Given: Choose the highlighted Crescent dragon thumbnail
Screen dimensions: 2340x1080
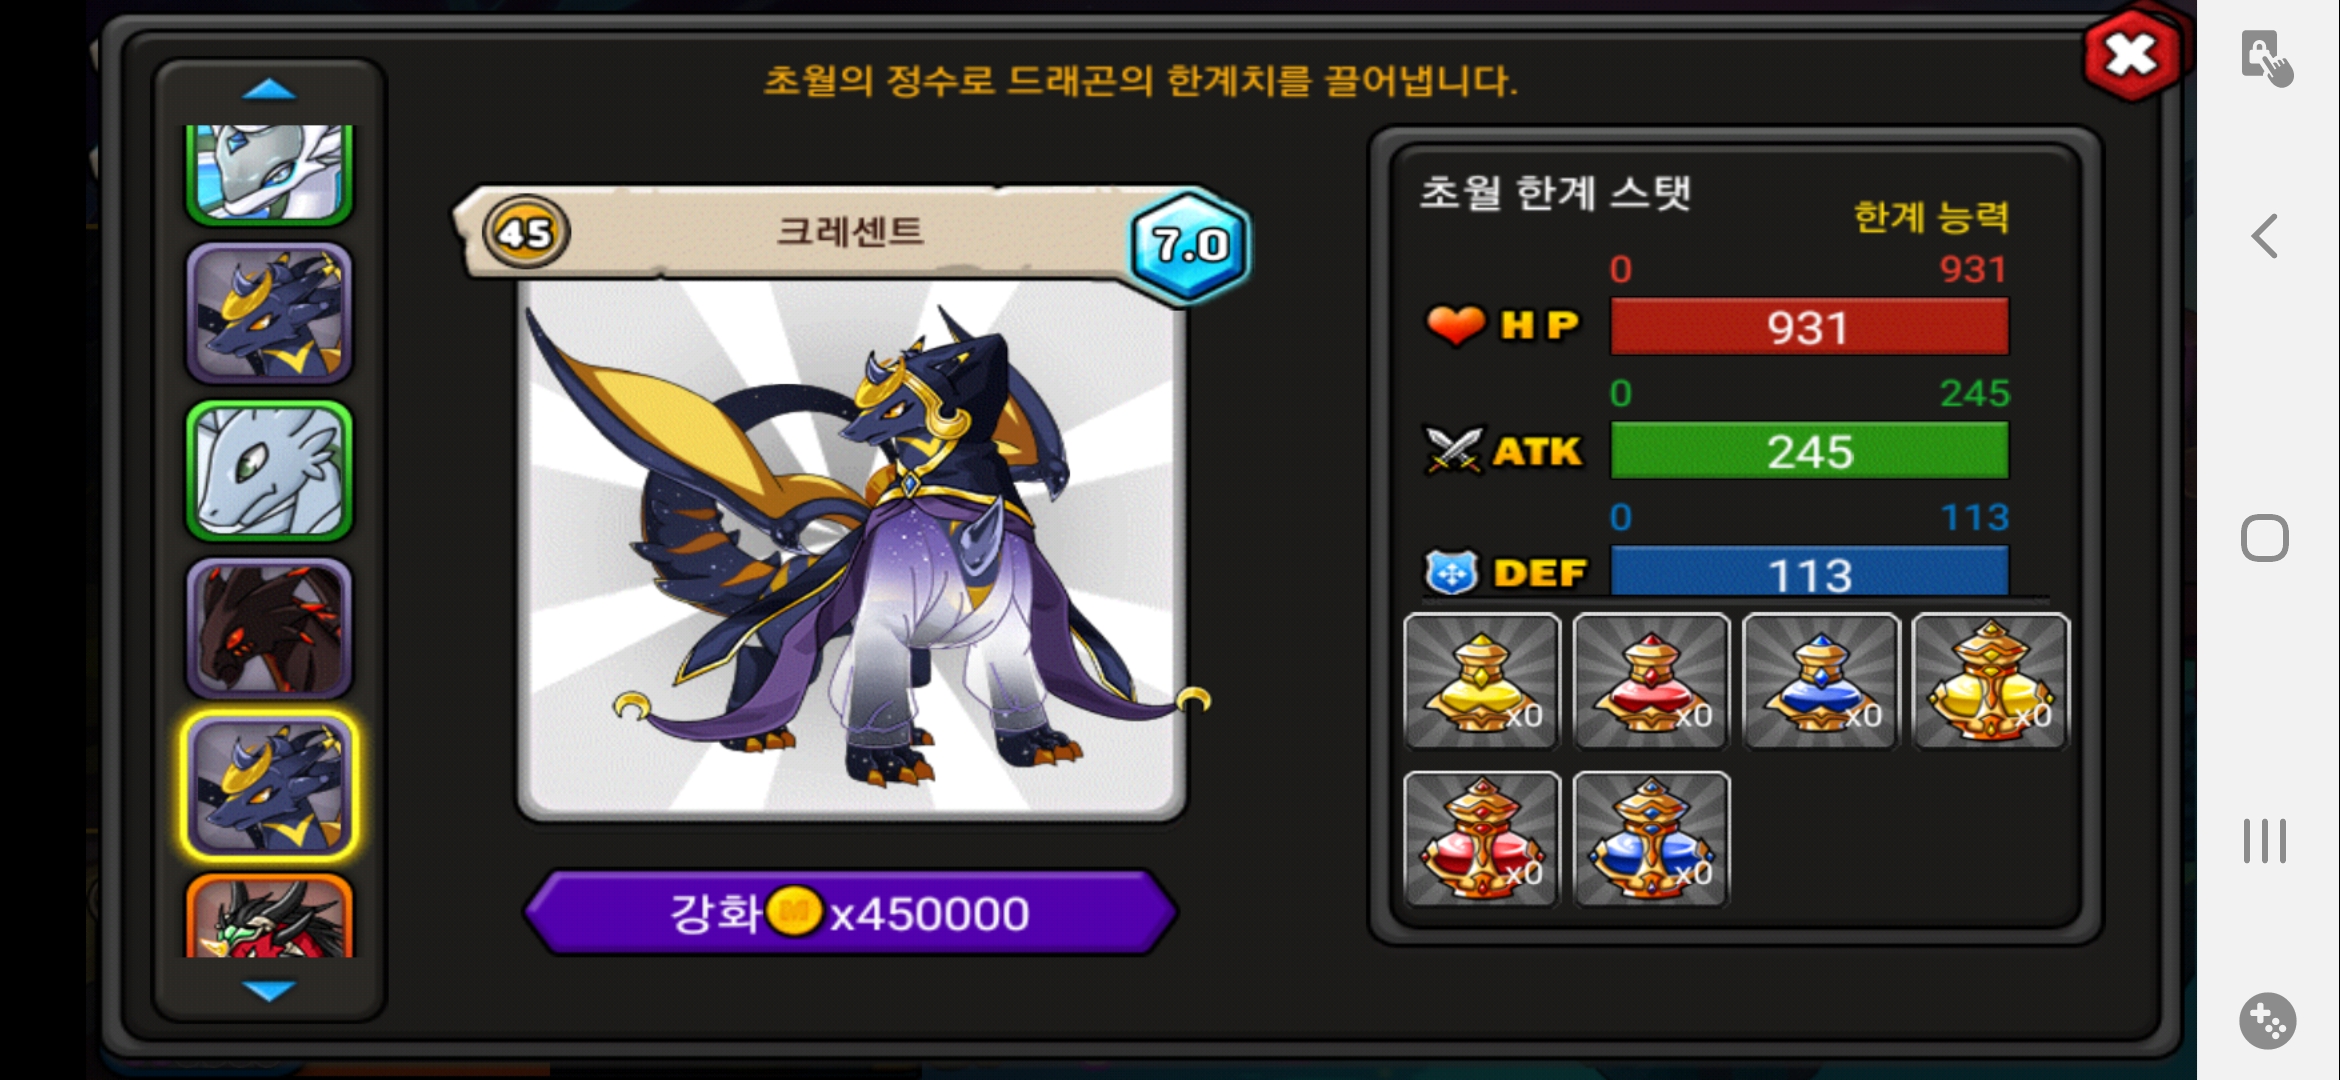Looking at the screenshot, I should [269, 787].
